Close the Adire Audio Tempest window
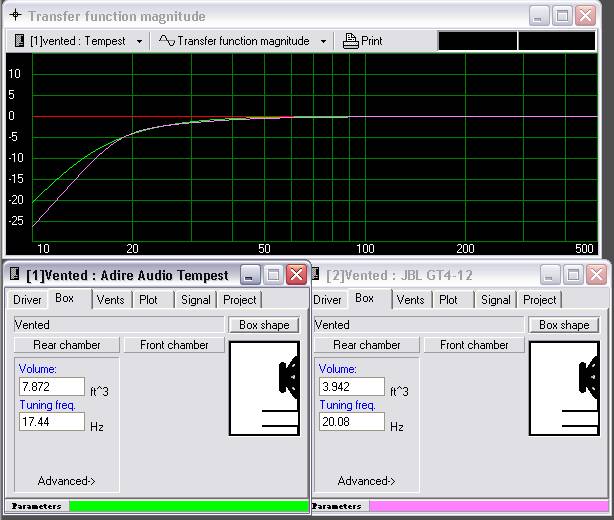Image resolution: width=614 pixels, height=520 pixels. click(x=296, y=274)
